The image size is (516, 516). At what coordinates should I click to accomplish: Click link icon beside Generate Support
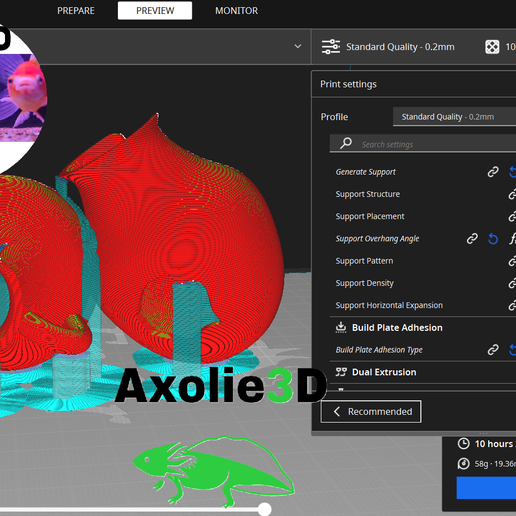(x=493, y=172)
